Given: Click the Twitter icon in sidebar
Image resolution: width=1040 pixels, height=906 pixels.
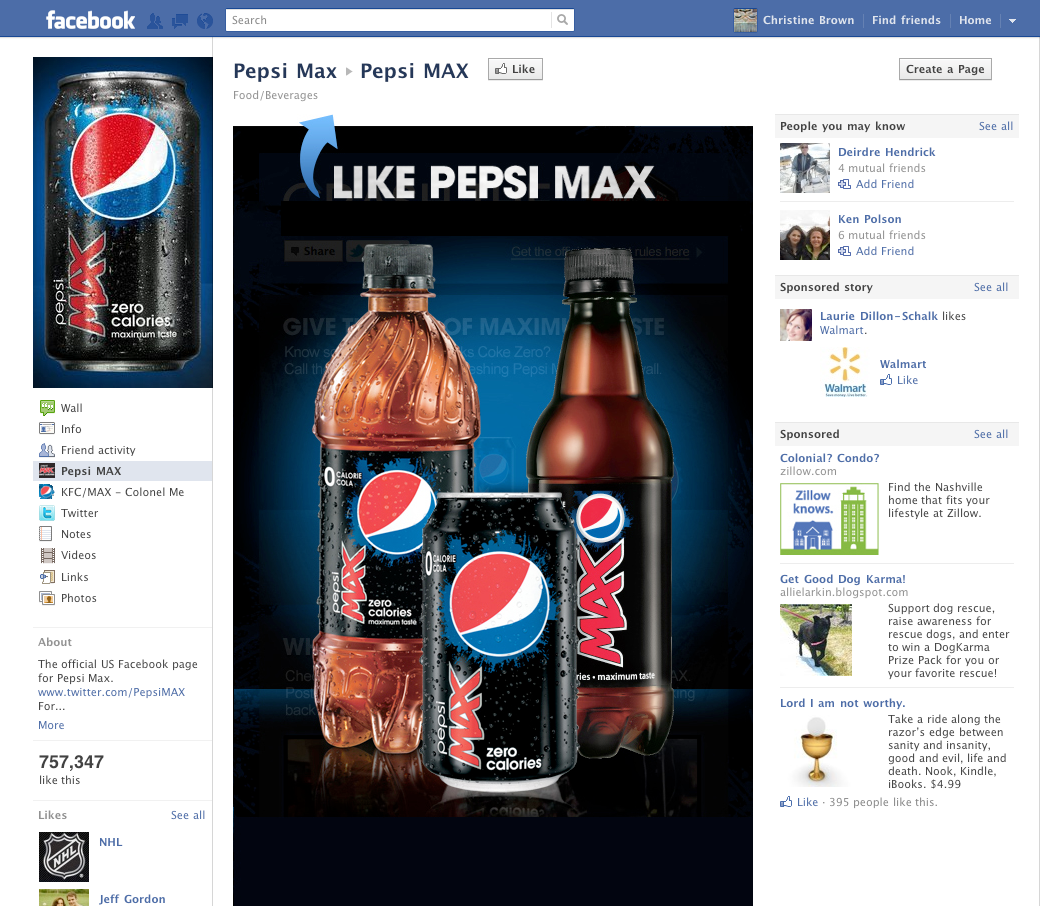Looking at the screenshot, I should pos(47,513).
